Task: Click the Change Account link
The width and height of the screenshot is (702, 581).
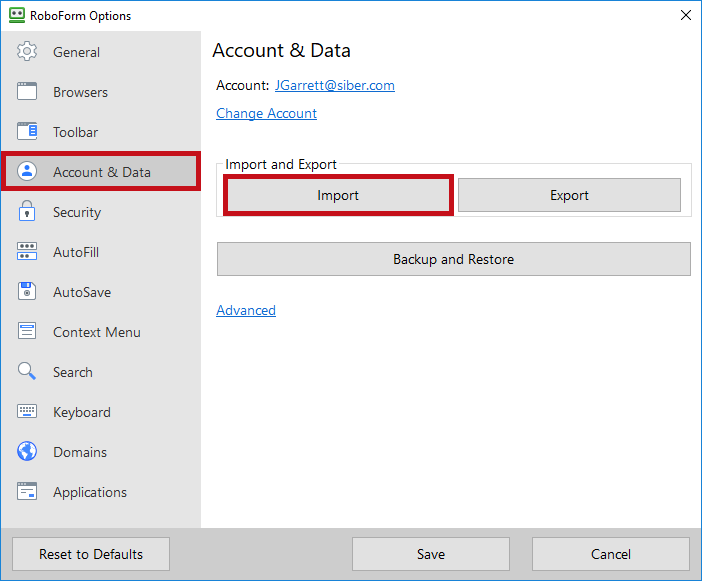Action: click(266, 114)
